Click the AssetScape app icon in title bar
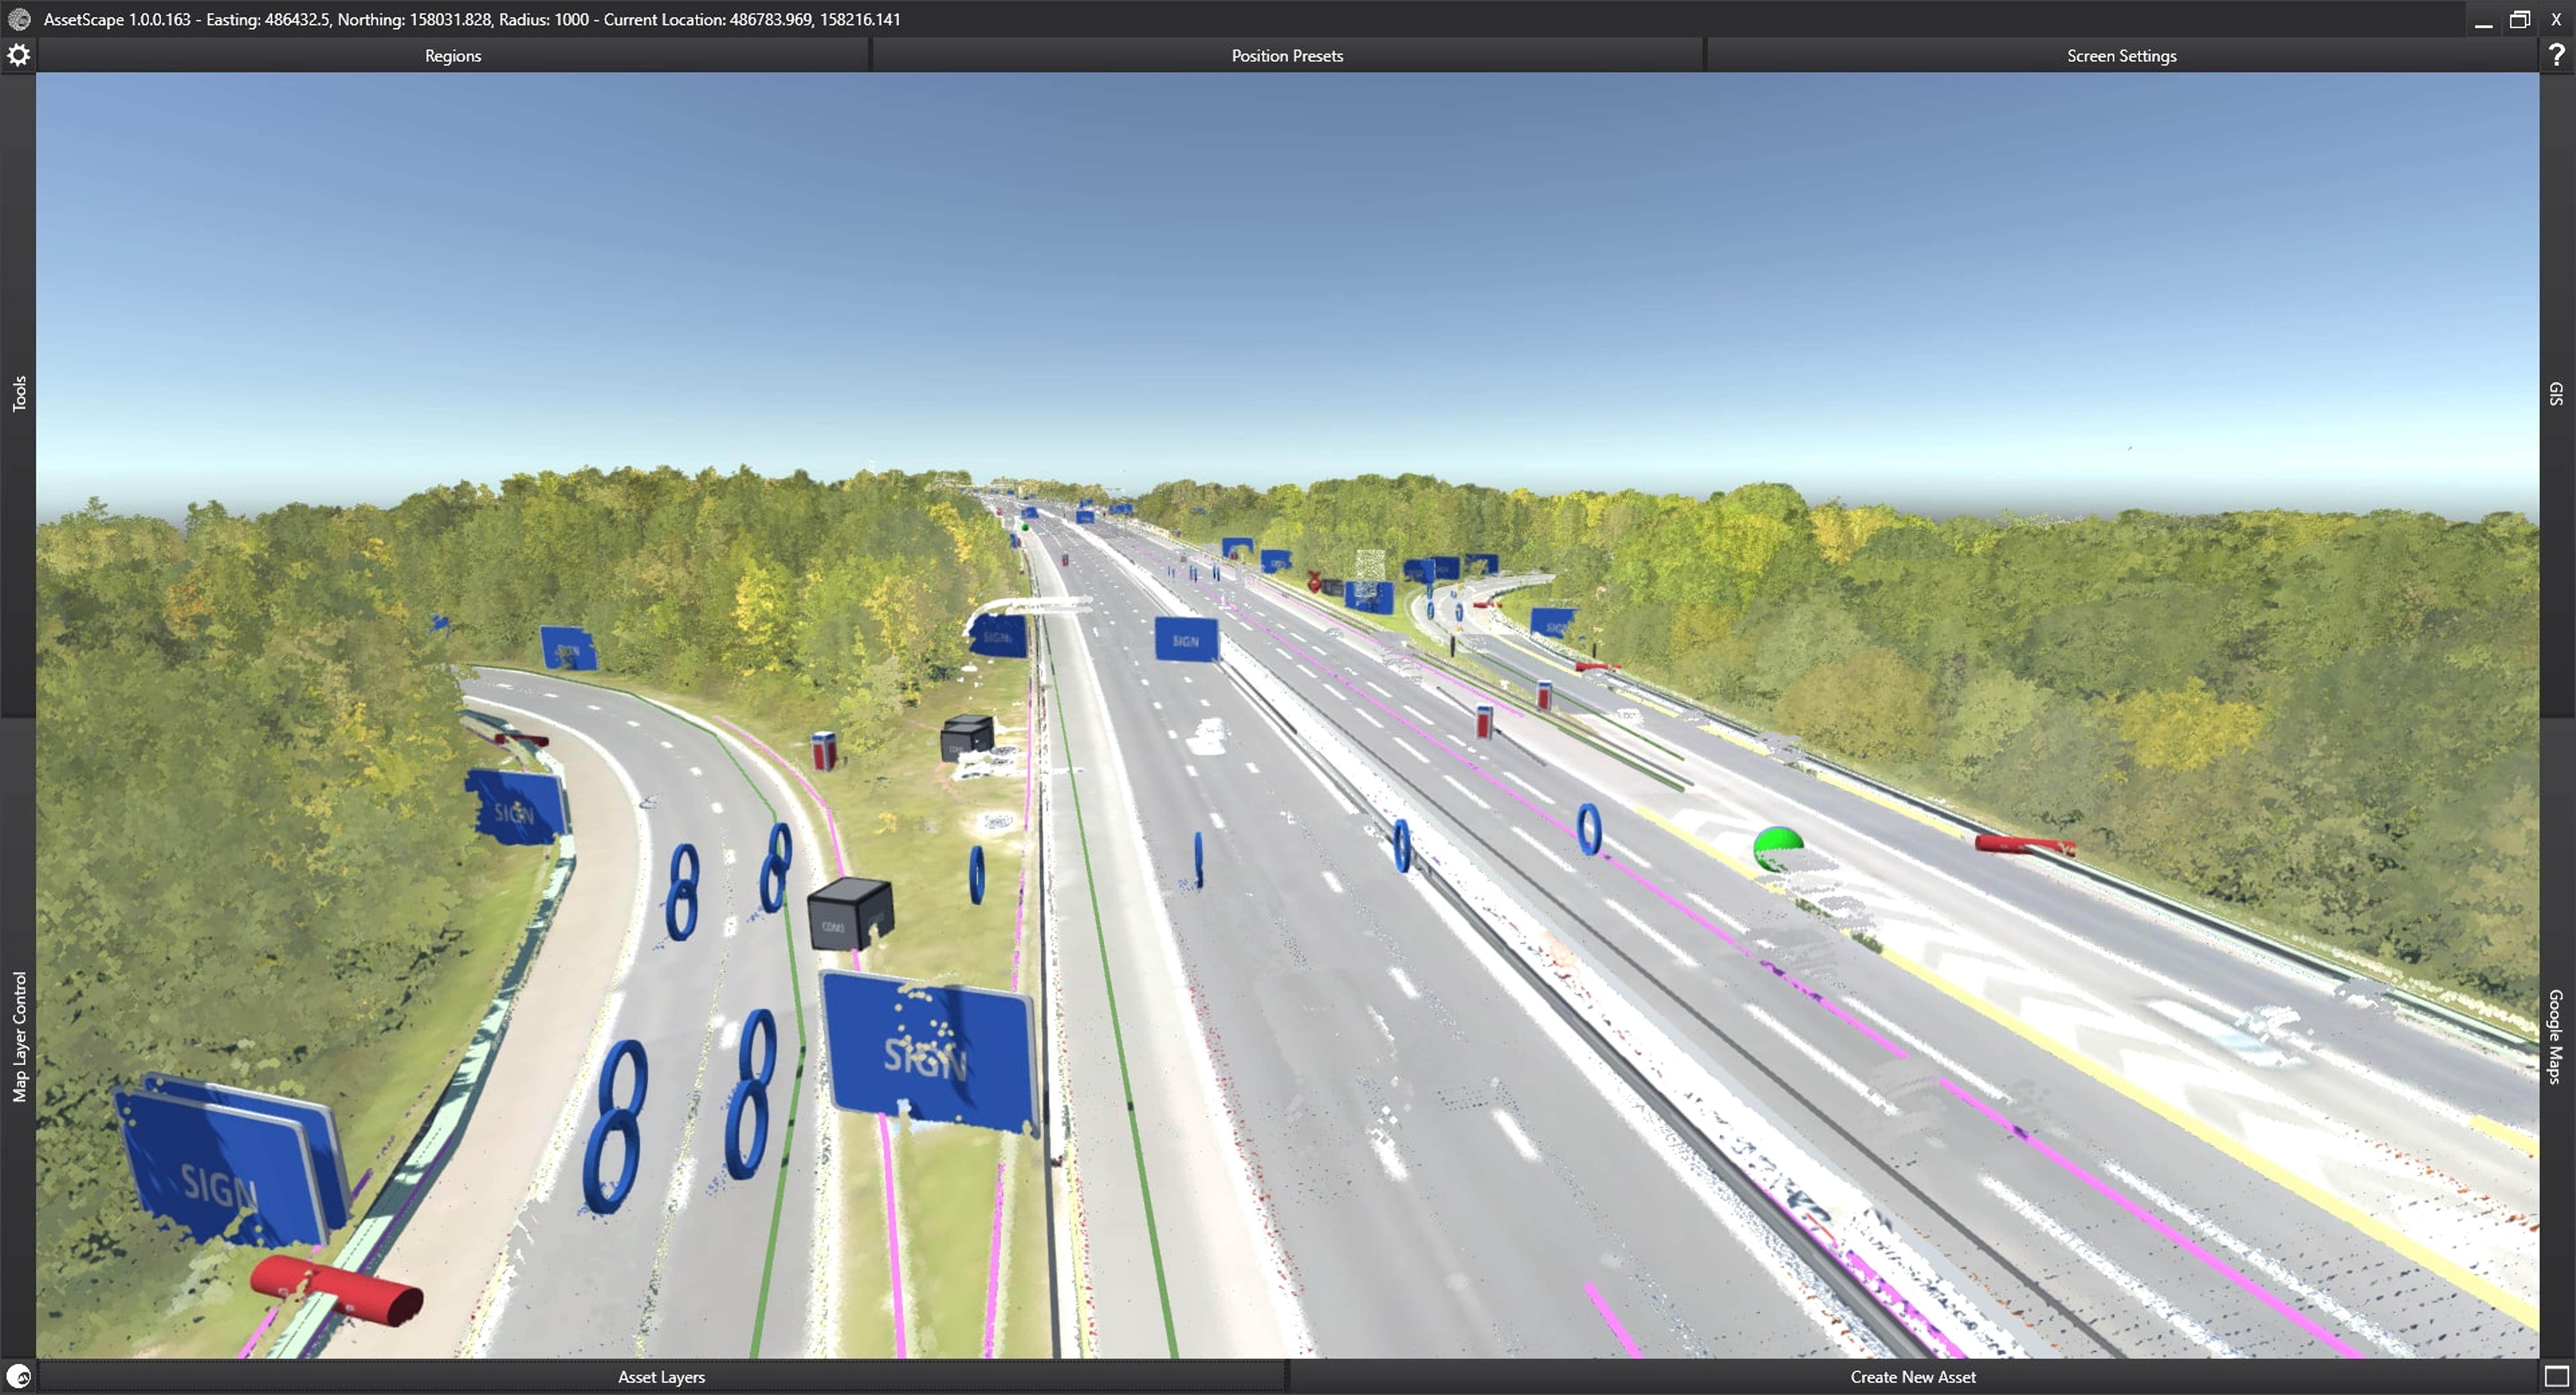Image resolution: width=2576 pixels, height=1395 pixels. click(x=19, y=19)
